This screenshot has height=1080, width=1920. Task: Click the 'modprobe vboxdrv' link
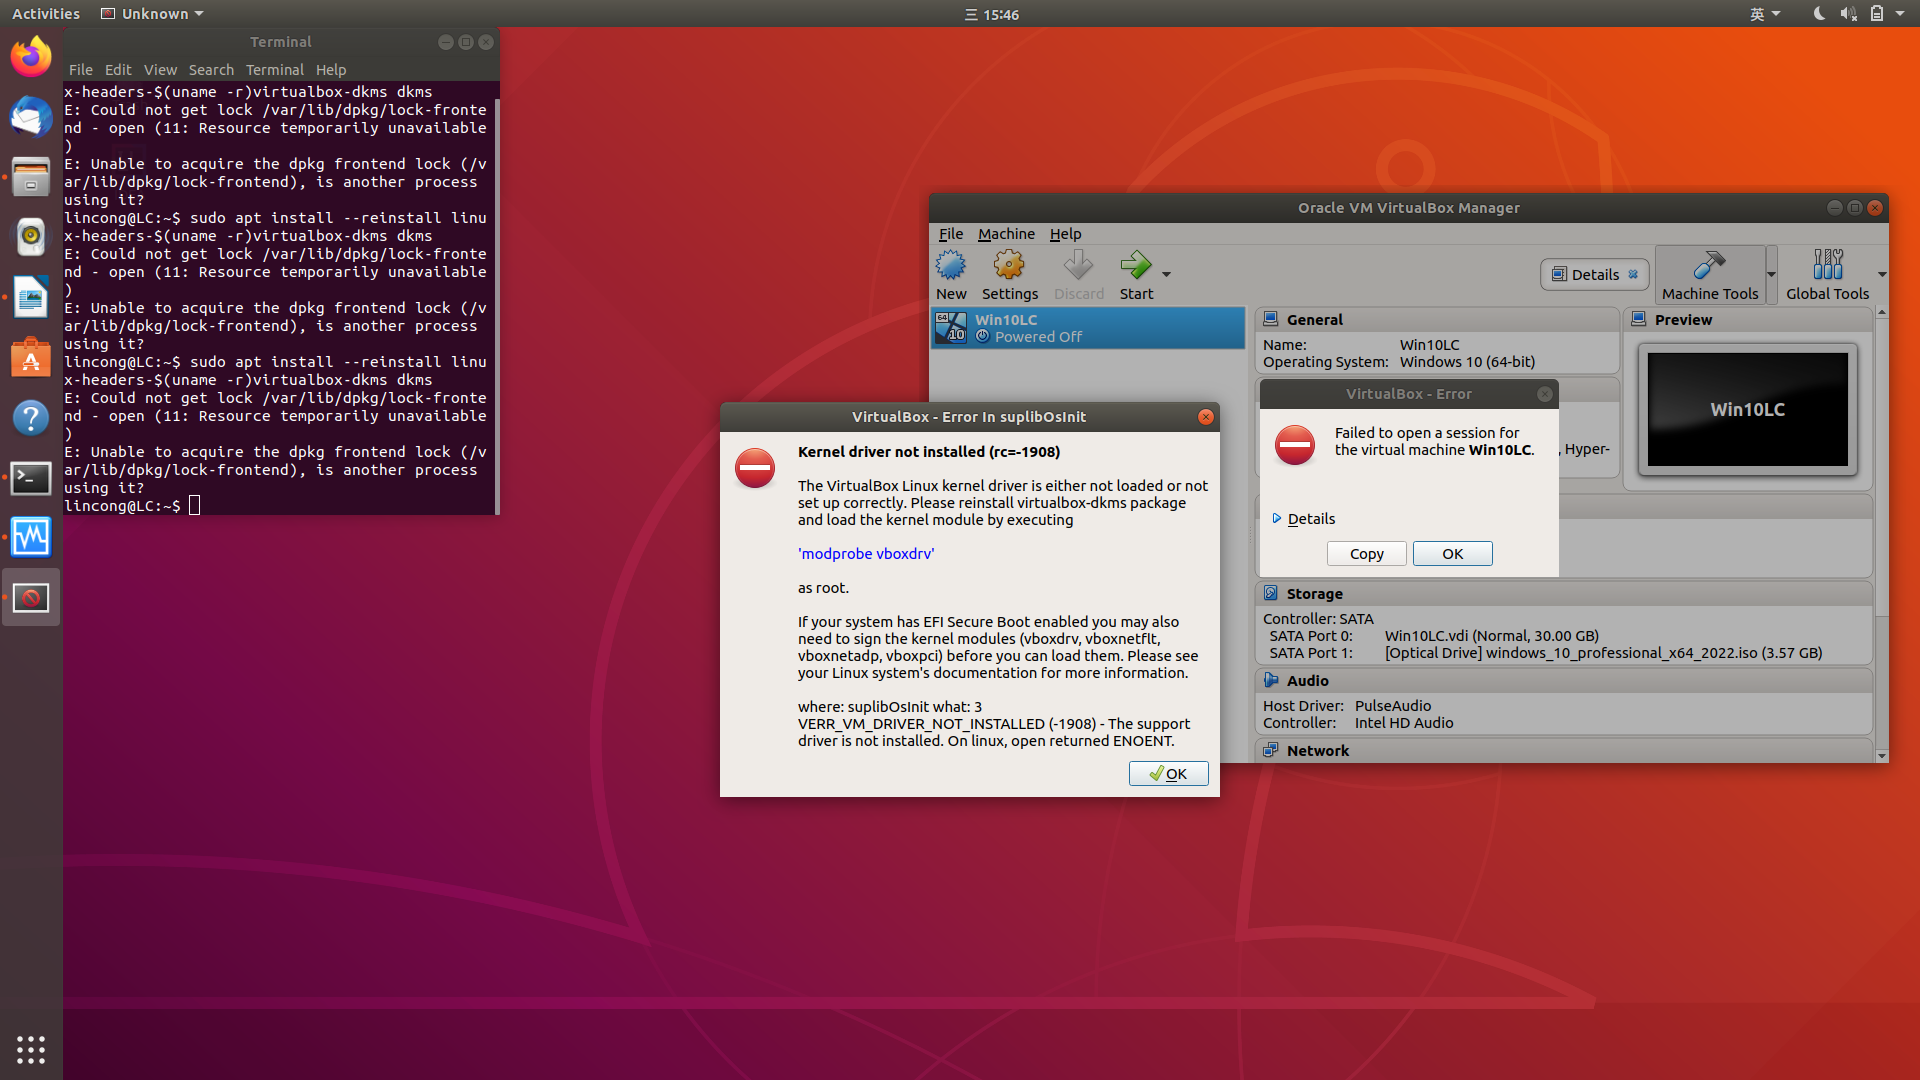pos(865,553)
